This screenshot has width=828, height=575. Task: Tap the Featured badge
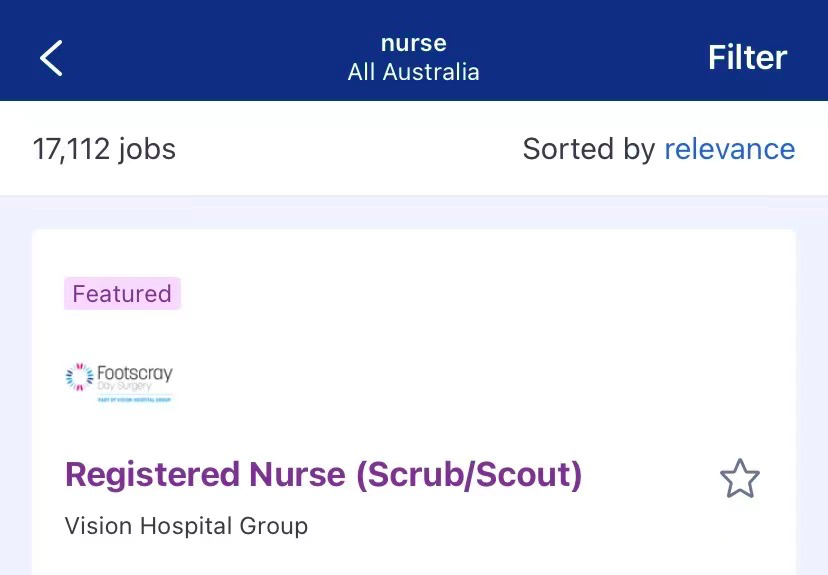[122, 294]
